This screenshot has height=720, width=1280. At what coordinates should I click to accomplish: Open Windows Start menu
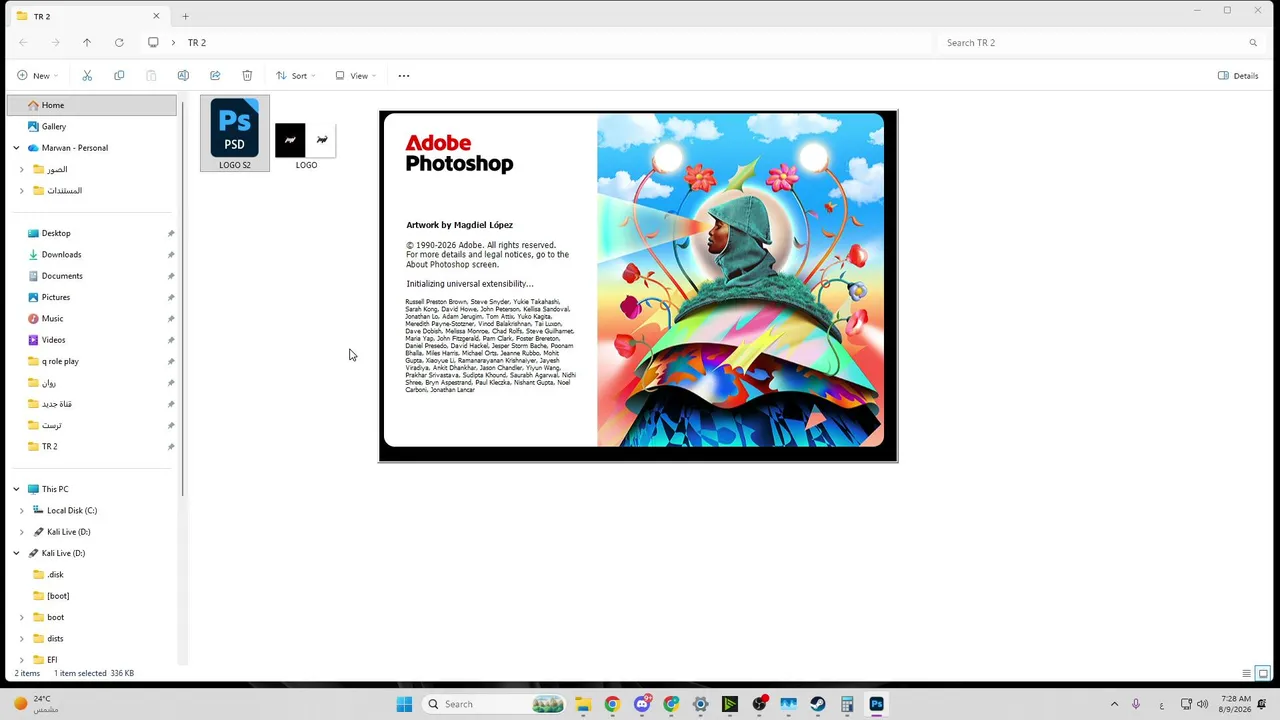[x=404, y=704]
